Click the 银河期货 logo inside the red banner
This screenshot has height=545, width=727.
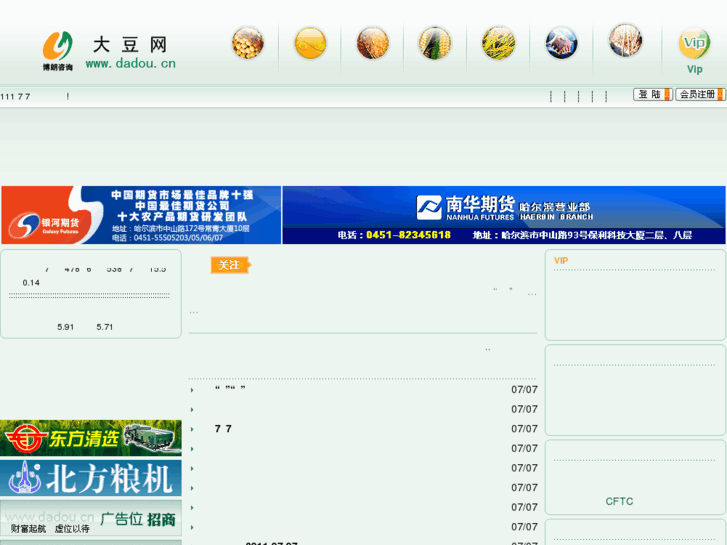pos(45,225)
